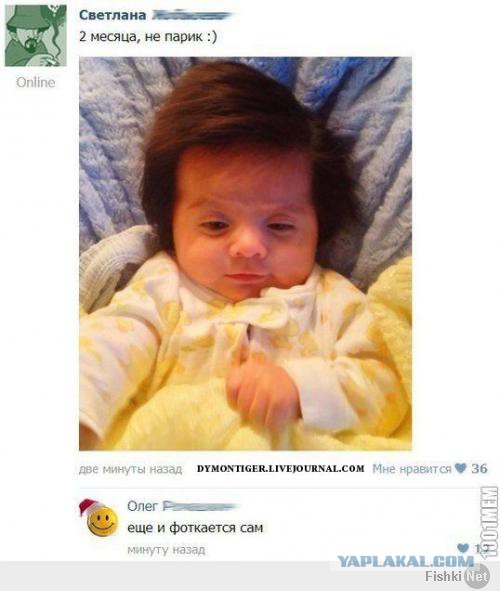Click the YAPLAKAL.COM logo
Screen dimensions: 500x591
(405, 561)
